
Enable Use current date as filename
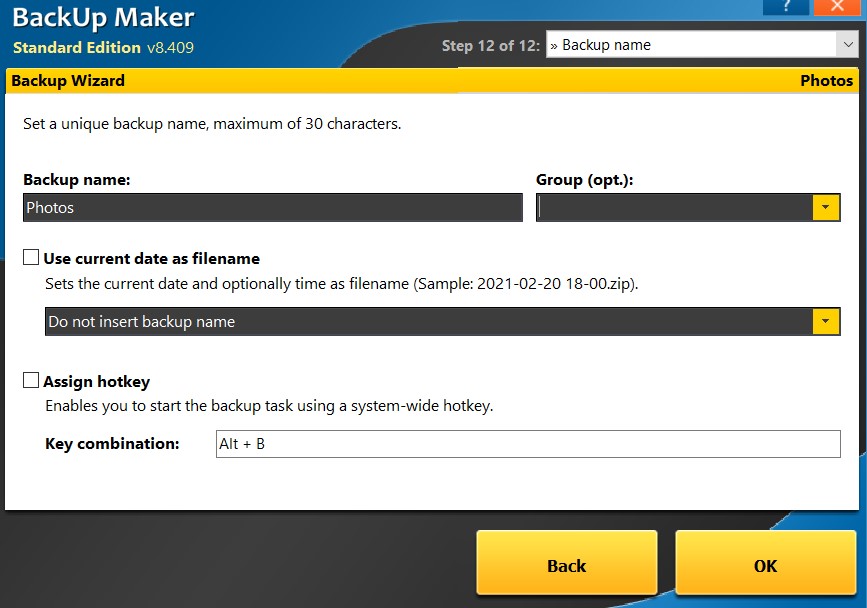coord(31,257)
